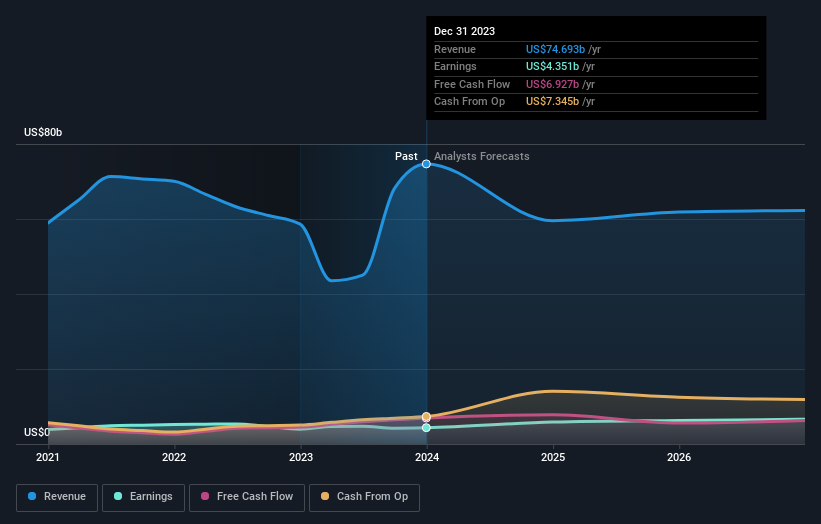
Task: Click the 2021 x-axis label
Action: (48, 458)
